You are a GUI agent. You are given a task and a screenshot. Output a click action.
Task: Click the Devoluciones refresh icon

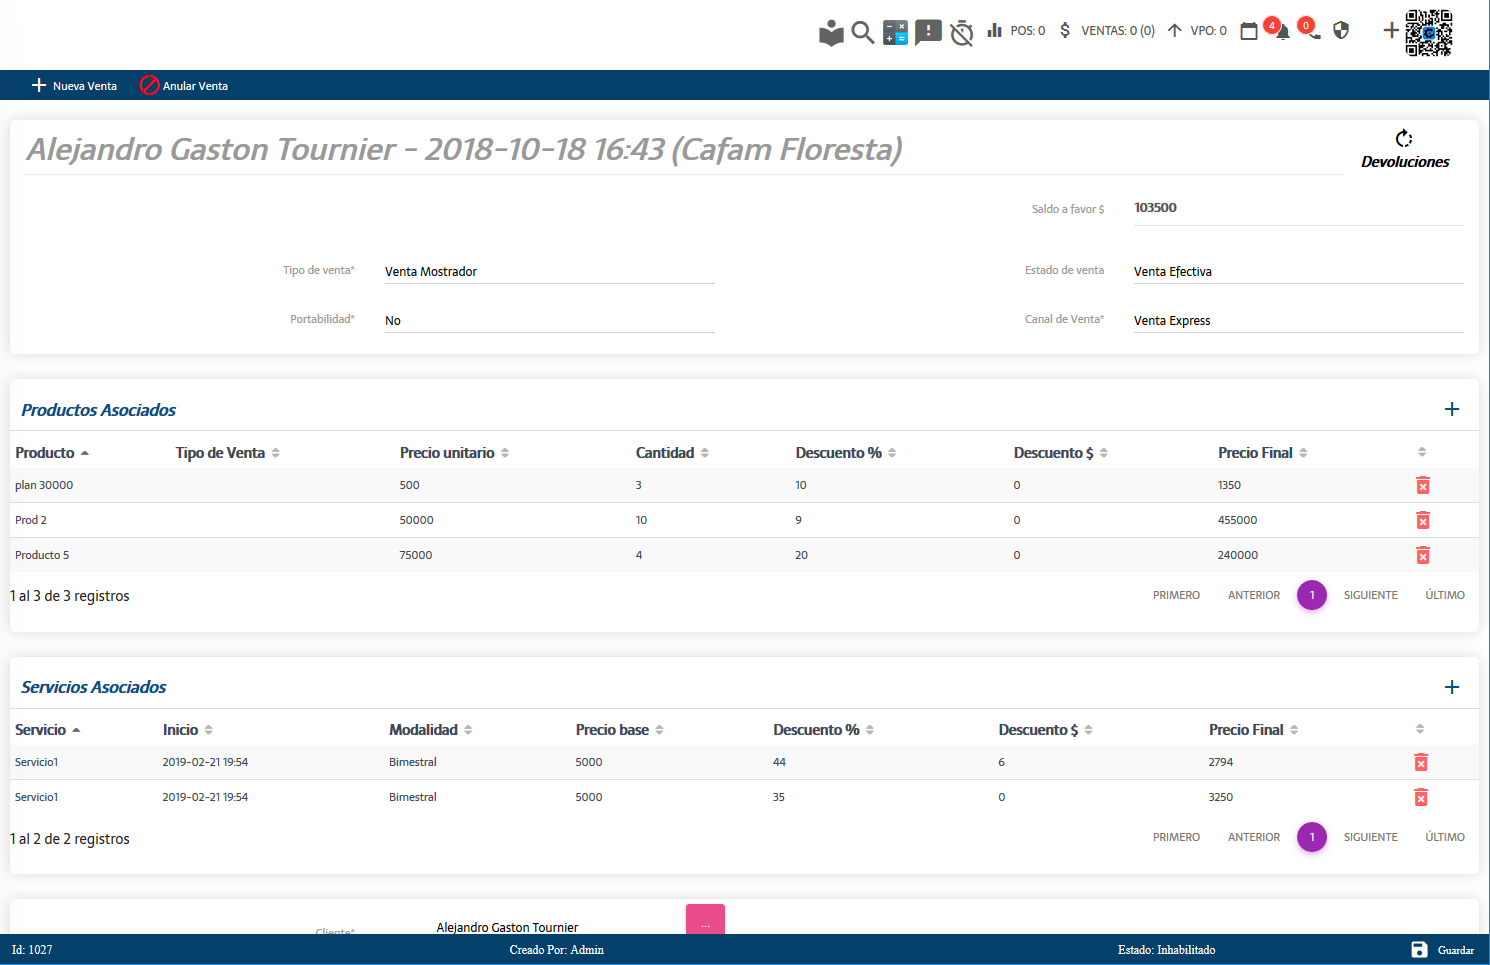coord(1404,139)
